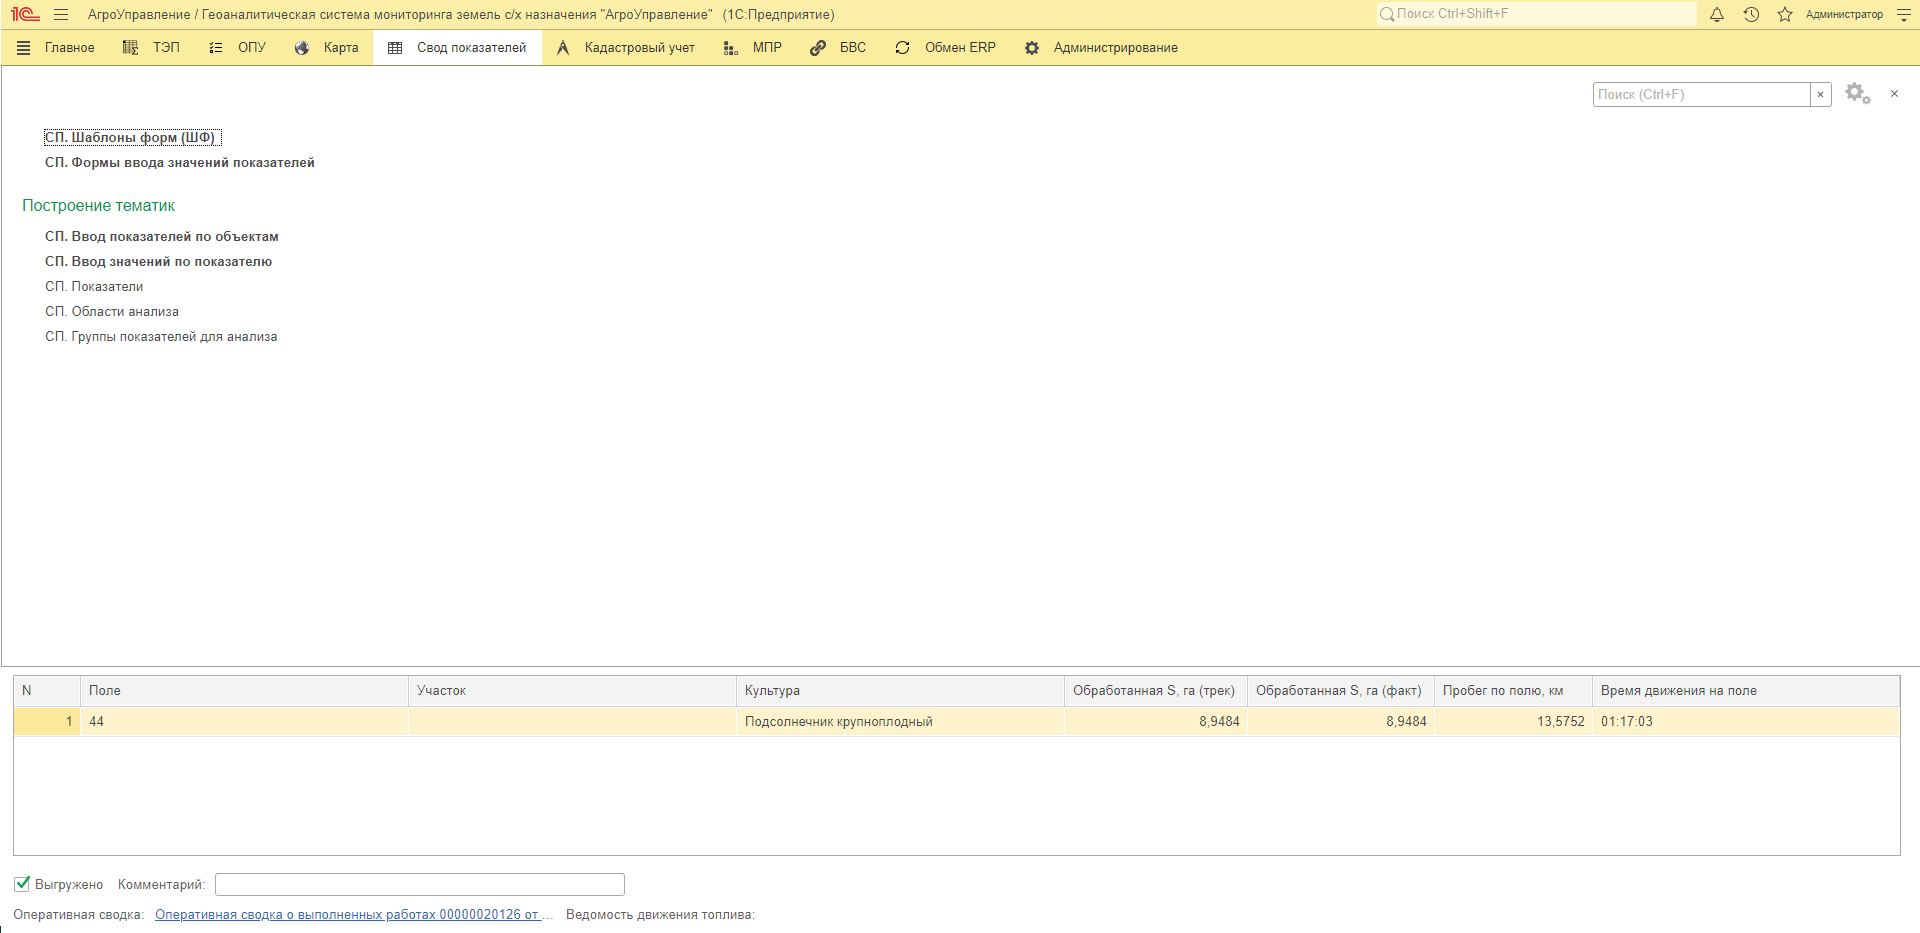Click the Культура column header
This screenshot has height=933, width=1920.
[900, 691]
